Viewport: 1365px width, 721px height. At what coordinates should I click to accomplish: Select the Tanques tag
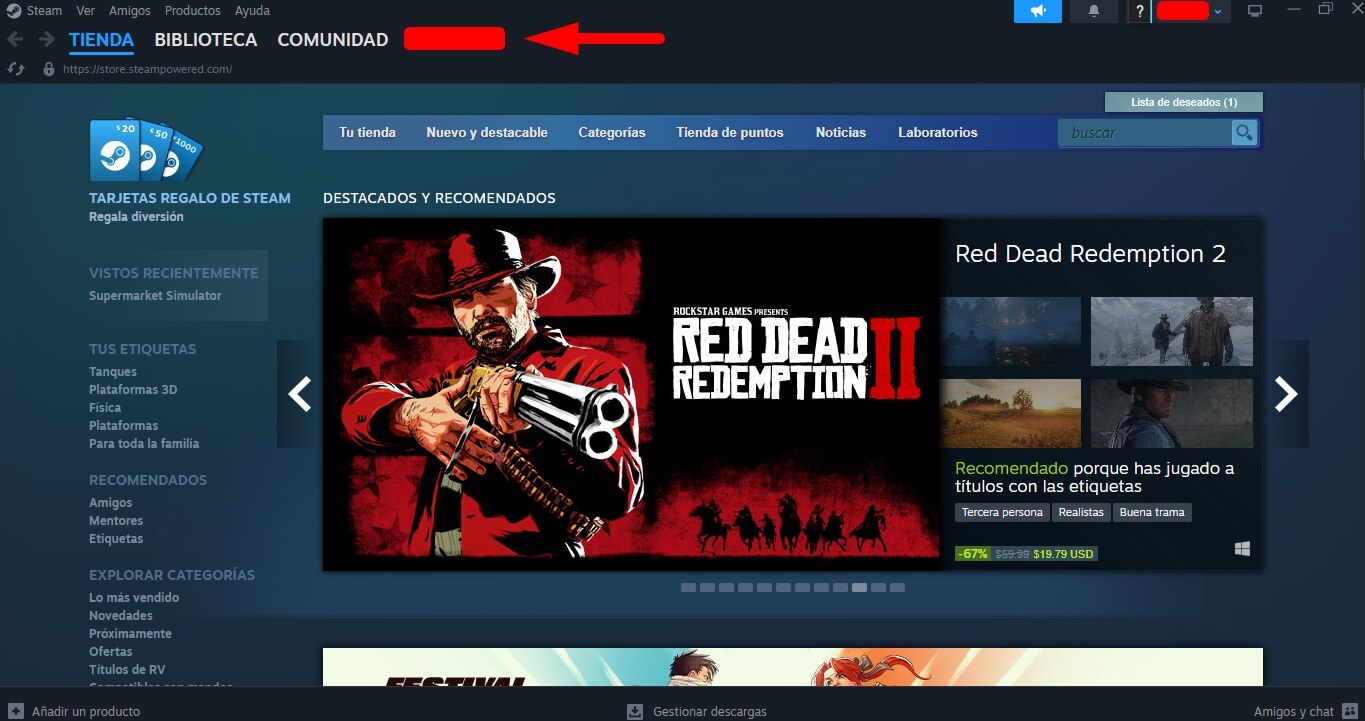(x=113, y=372)
